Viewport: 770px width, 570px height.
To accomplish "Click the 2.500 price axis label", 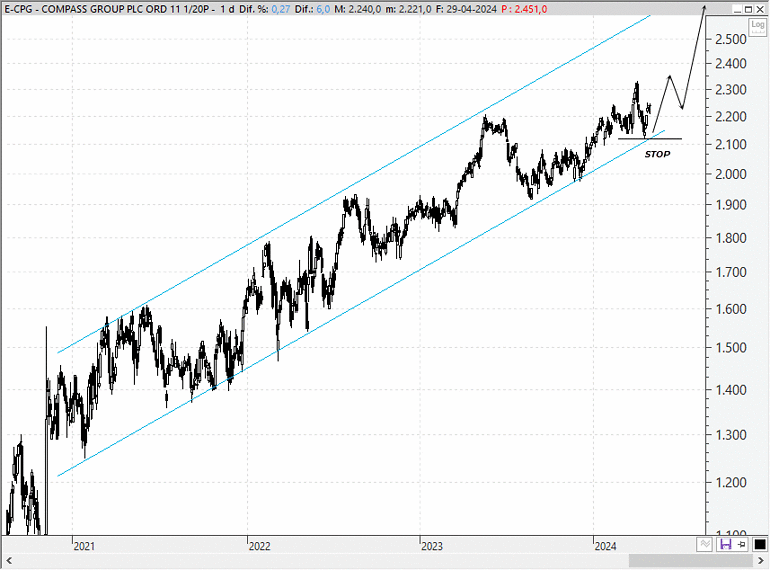I will point(731,39).
